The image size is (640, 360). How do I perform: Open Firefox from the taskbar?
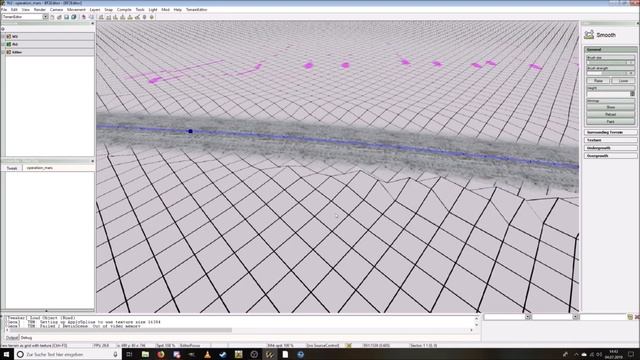[160, 354]
